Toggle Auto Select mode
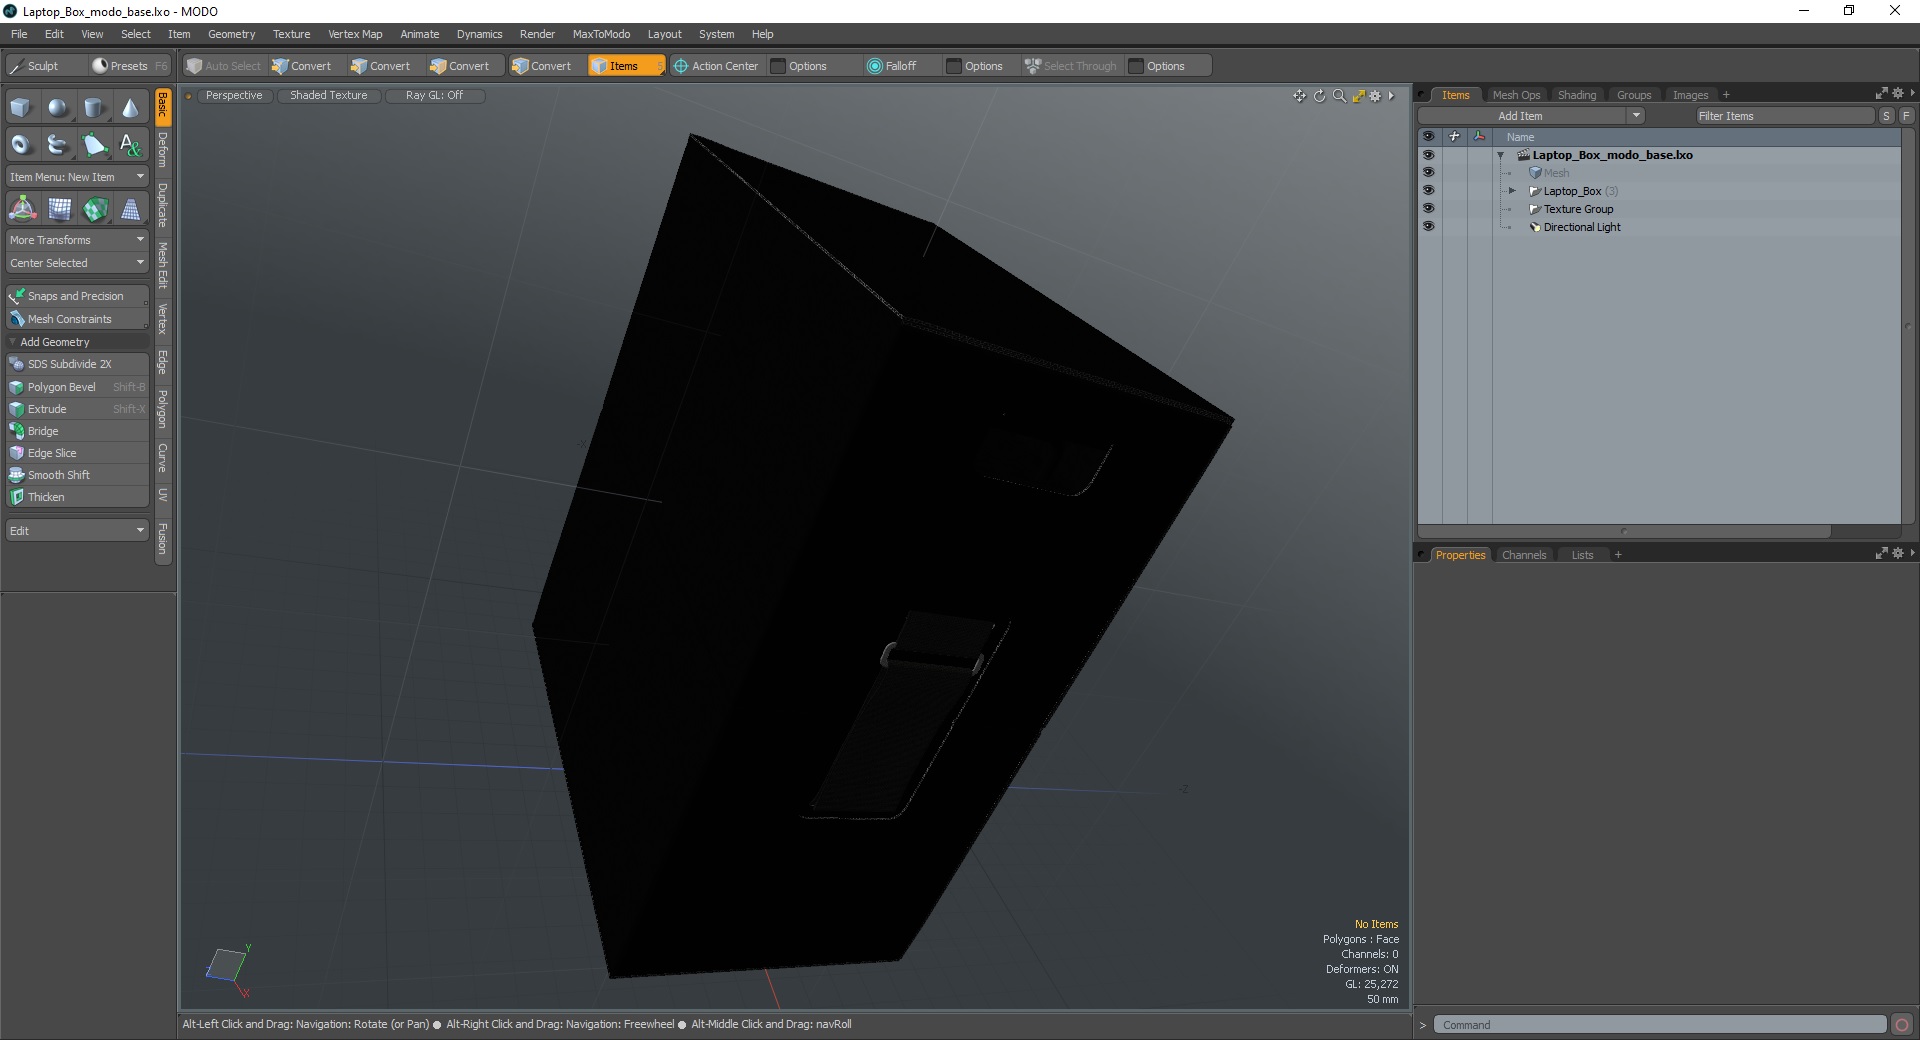1920x1040 pixels. pos(224,66)
